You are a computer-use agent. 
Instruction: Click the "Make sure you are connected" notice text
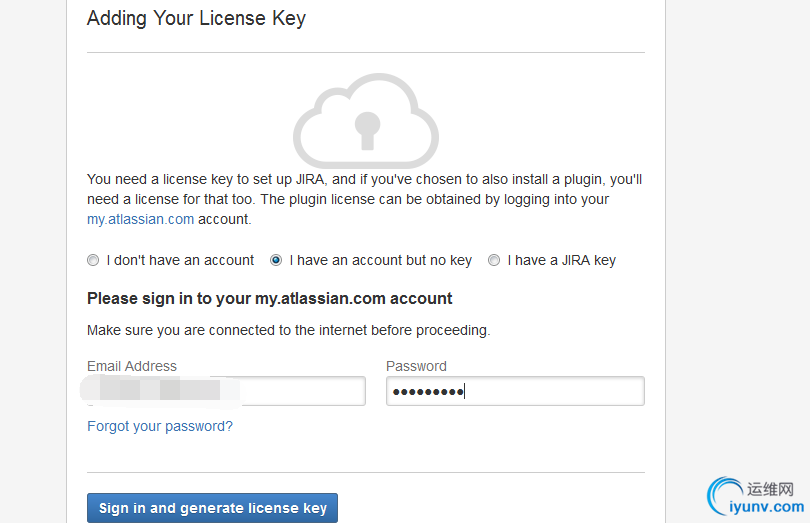288,330
